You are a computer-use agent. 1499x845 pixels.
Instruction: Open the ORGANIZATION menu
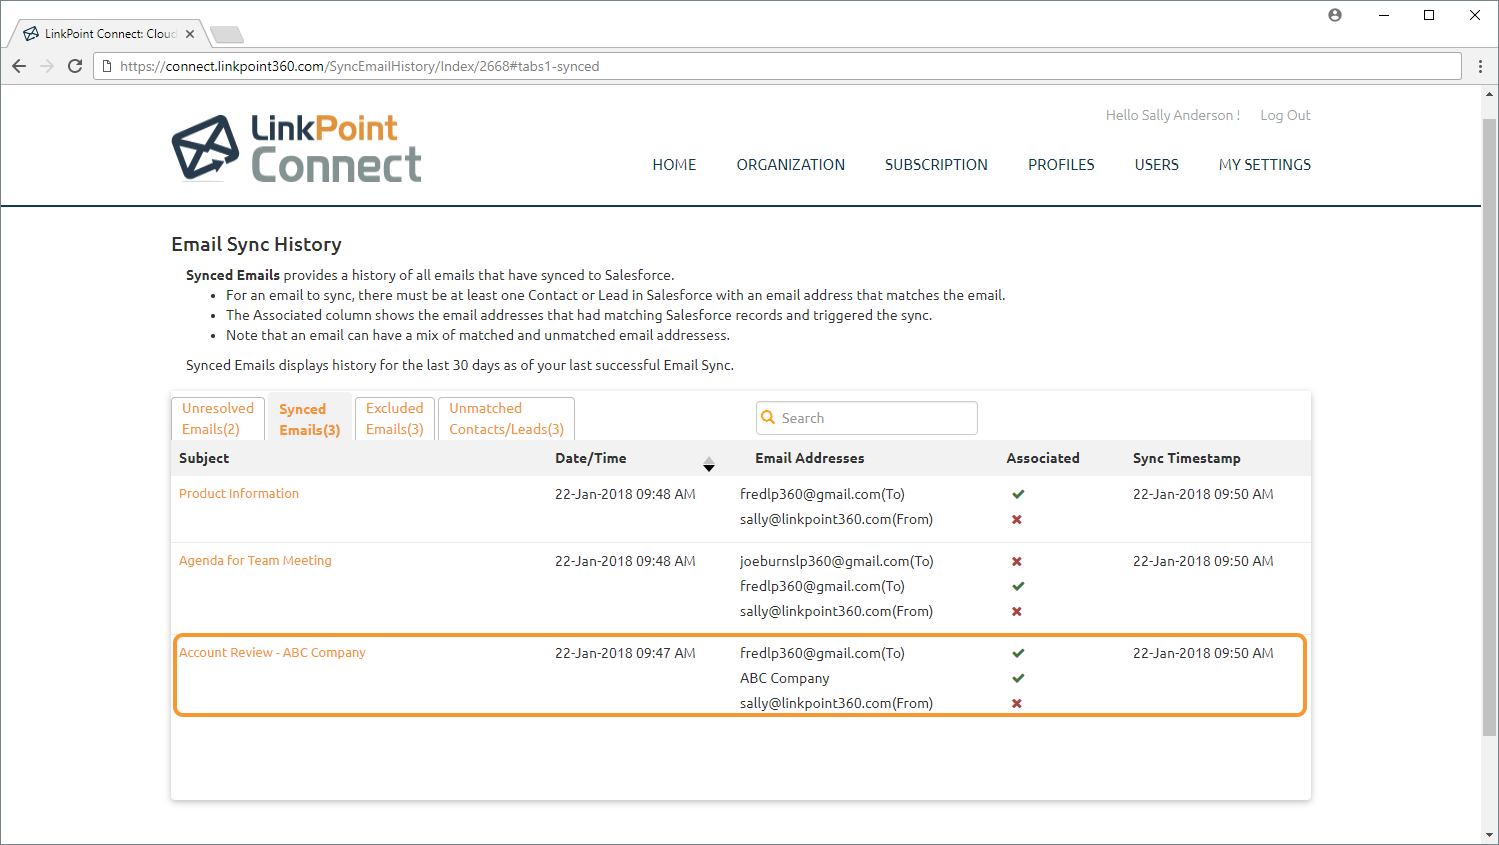point(791,165)
